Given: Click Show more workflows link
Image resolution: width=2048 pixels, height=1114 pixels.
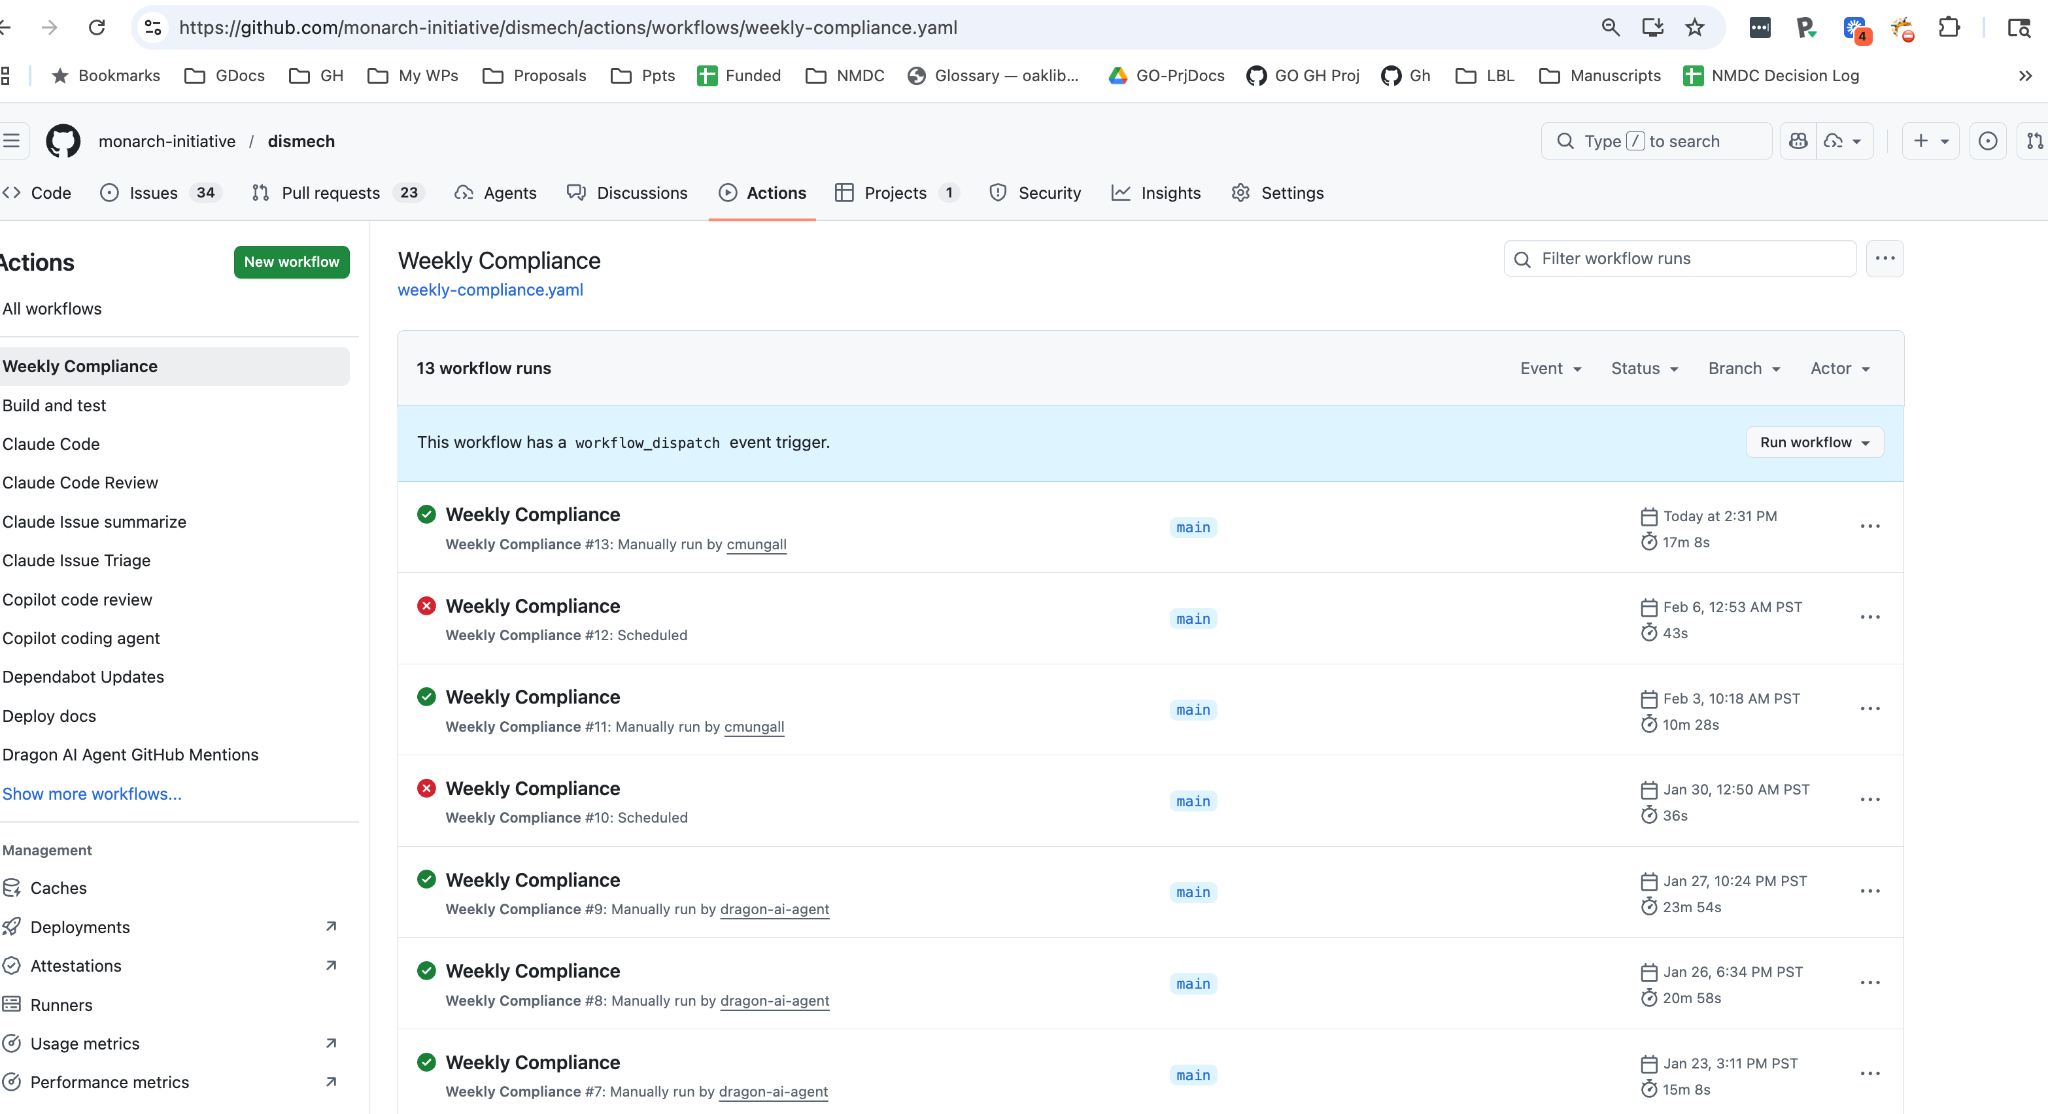Looking at the screenshot, I should (92, 794).
